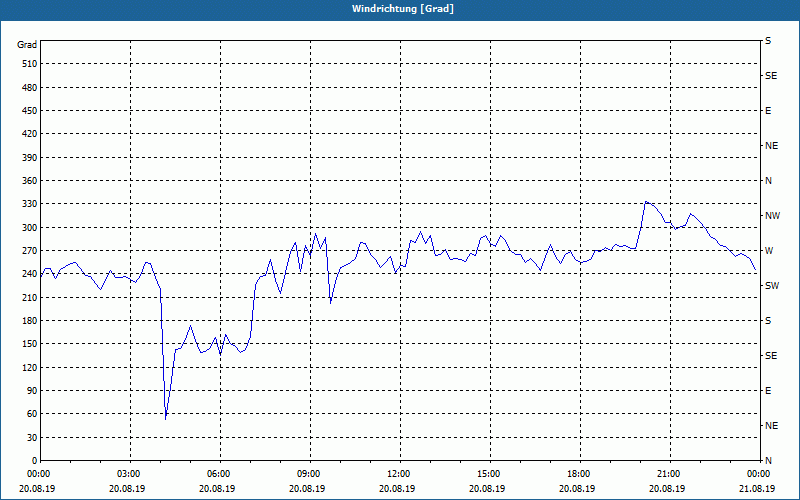Select the 15:00 time axis label
The image size is (800, 500).
coord(487,473)
